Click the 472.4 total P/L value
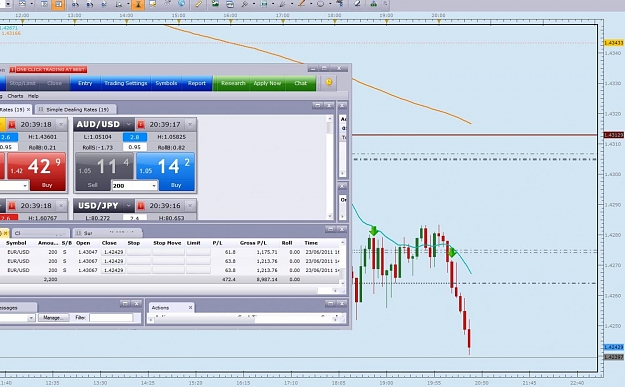The width and height of the screenshot is (625, 387). tap(229, 280)
